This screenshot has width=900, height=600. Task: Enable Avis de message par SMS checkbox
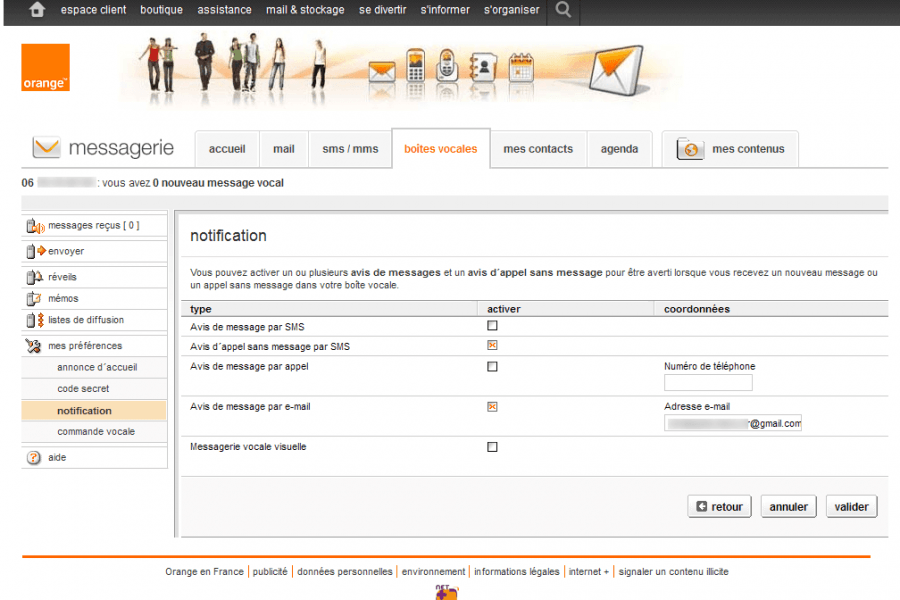click(x=492, y=326)
